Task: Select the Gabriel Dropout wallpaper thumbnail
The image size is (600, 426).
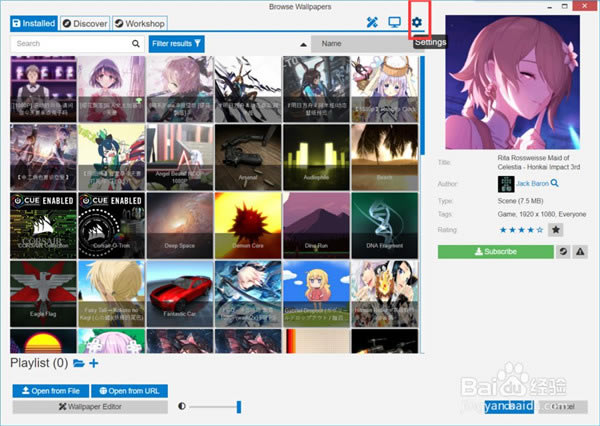Action: coord(316,294)
